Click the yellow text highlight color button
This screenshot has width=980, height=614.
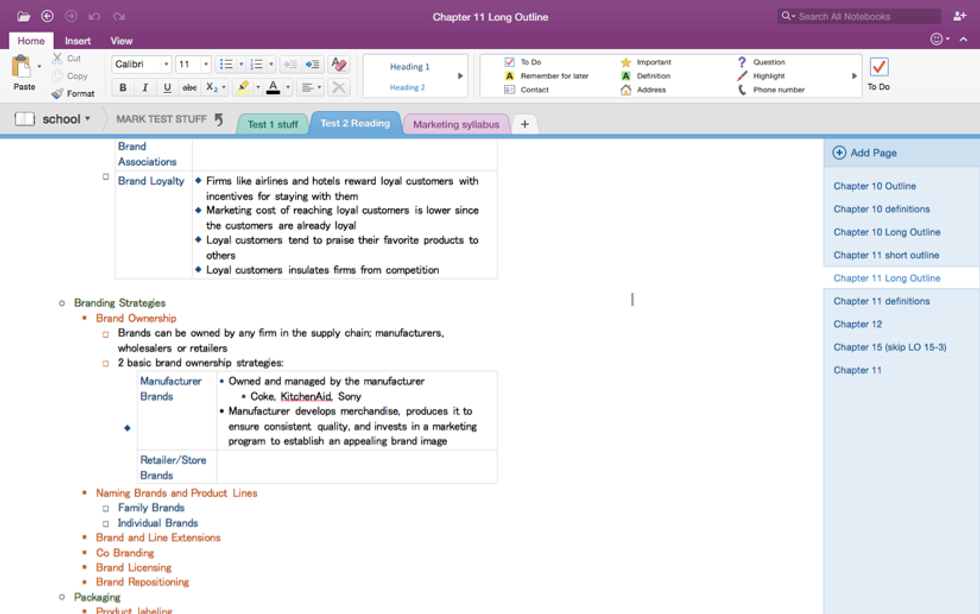243,88
